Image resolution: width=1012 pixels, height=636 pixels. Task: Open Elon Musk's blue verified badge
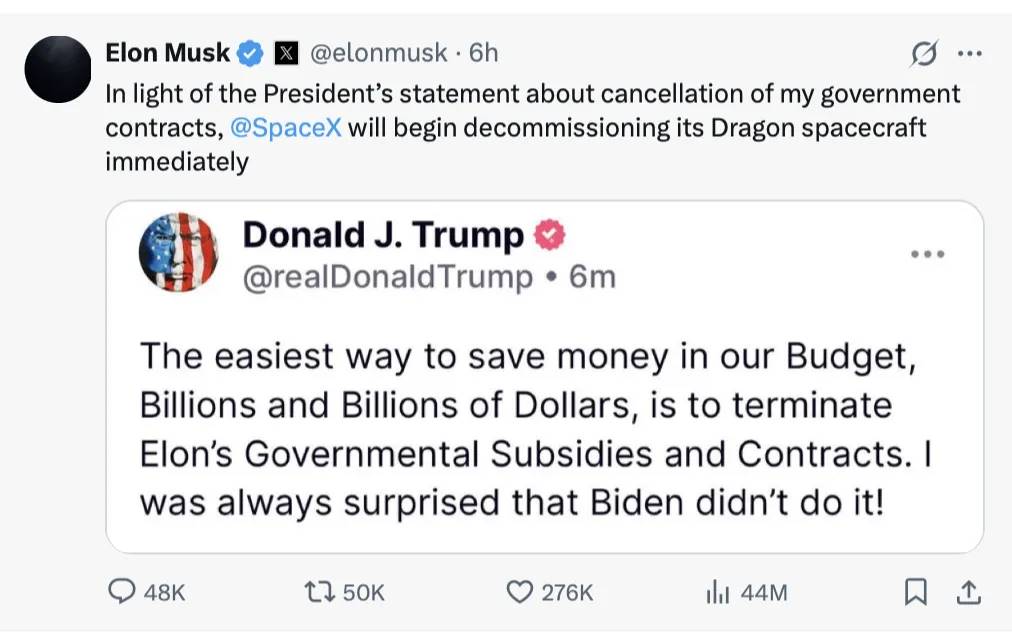coord(250,52)
